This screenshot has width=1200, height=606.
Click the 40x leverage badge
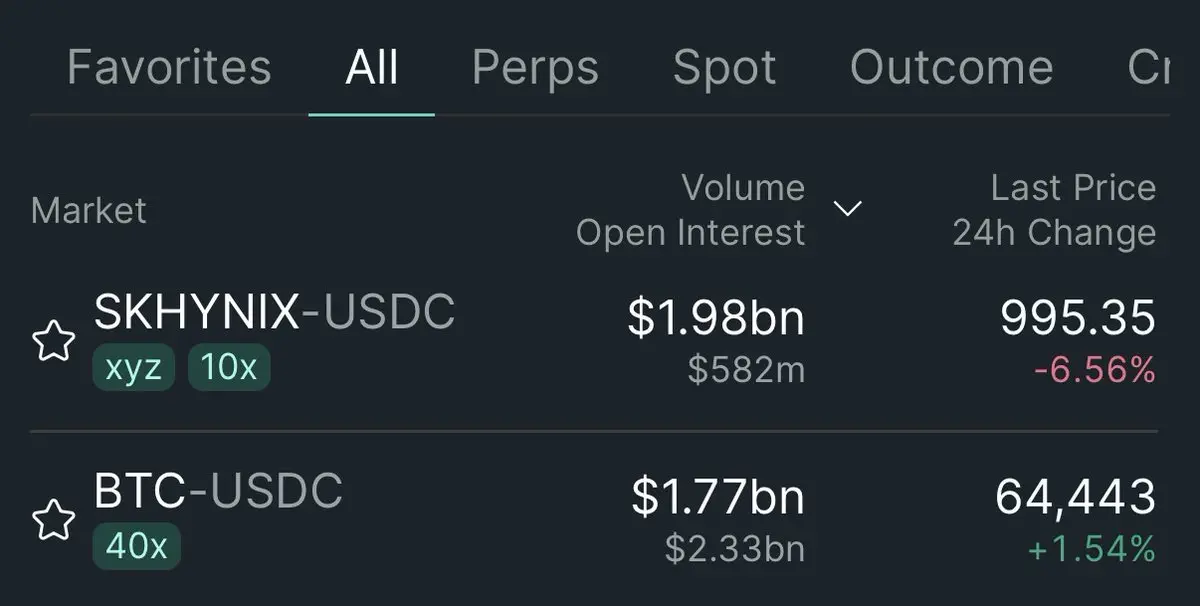coord(137,546)
